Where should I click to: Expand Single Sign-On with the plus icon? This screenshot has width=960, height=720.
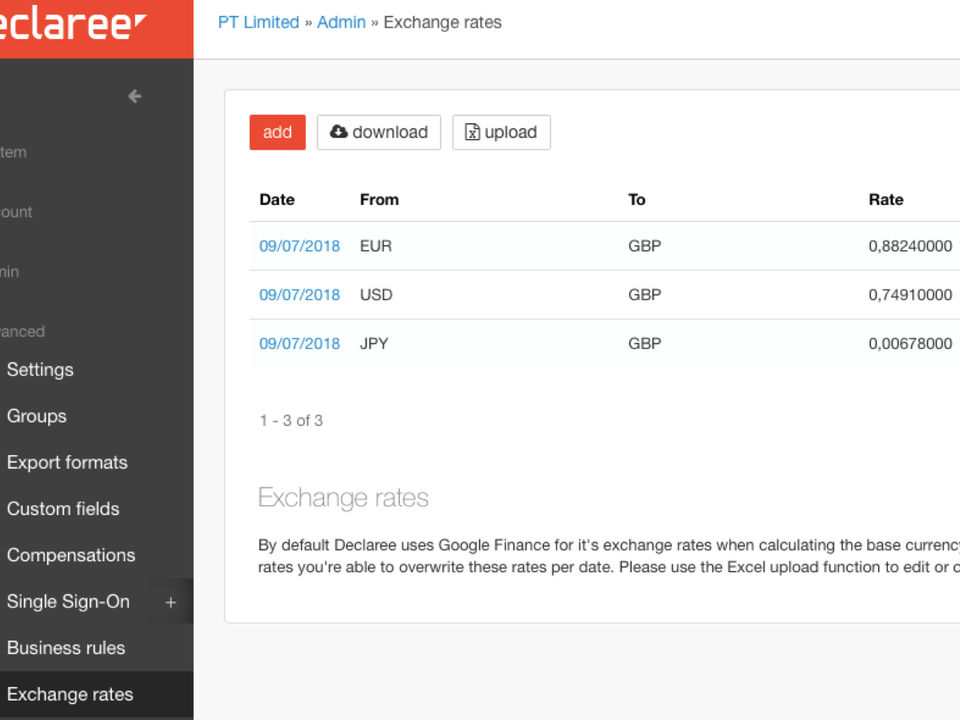pyautogui.click(x=171, y=602)
